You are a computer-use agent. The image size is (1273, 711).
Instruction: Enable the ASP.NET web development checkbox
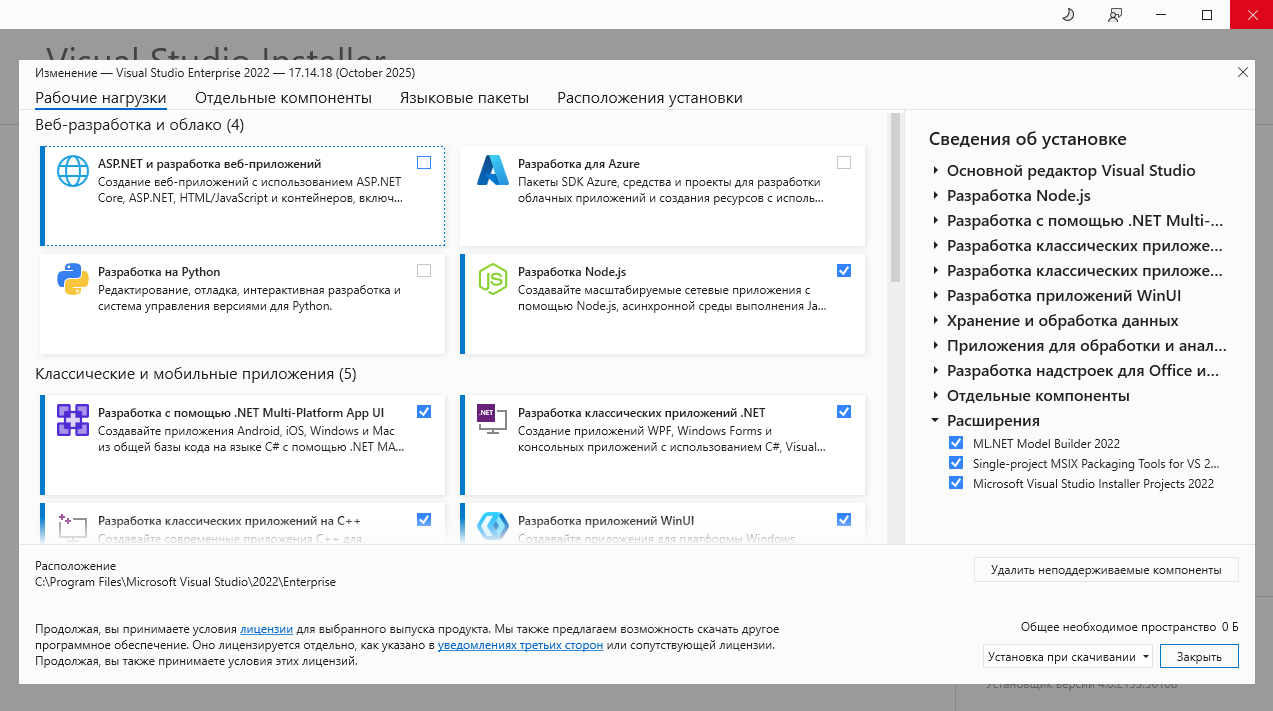click(x=424, y=163)
